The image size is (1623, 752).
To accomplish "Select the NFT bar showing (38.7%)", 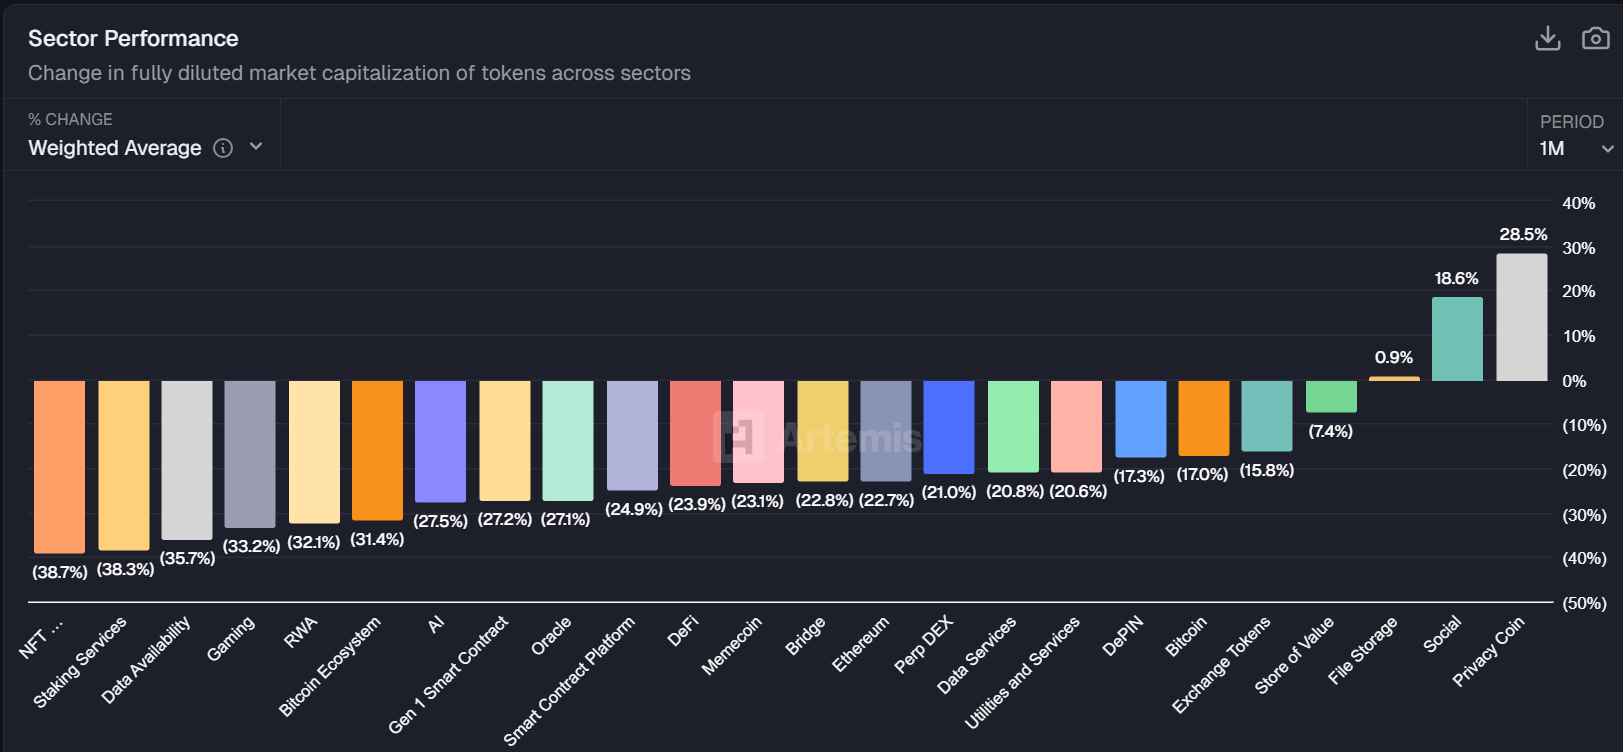I will pos(60,465).
